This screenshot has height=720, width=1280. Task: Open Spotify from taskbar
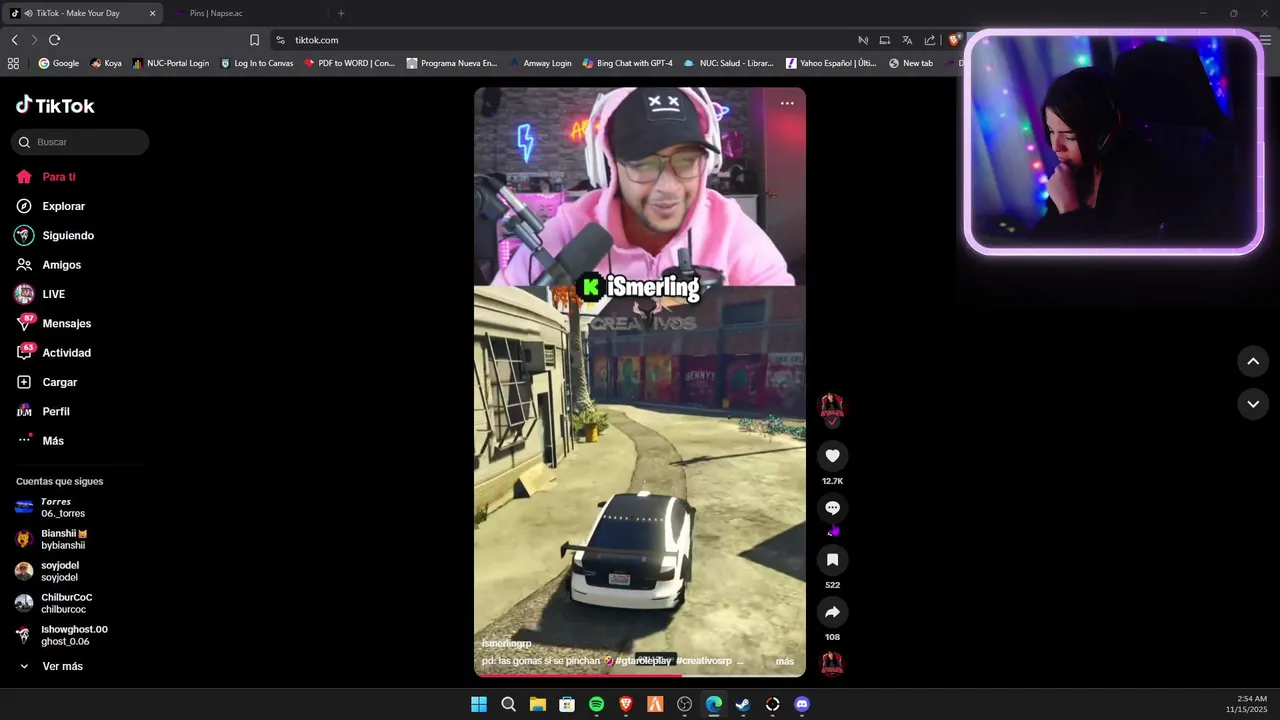[597, 704]
